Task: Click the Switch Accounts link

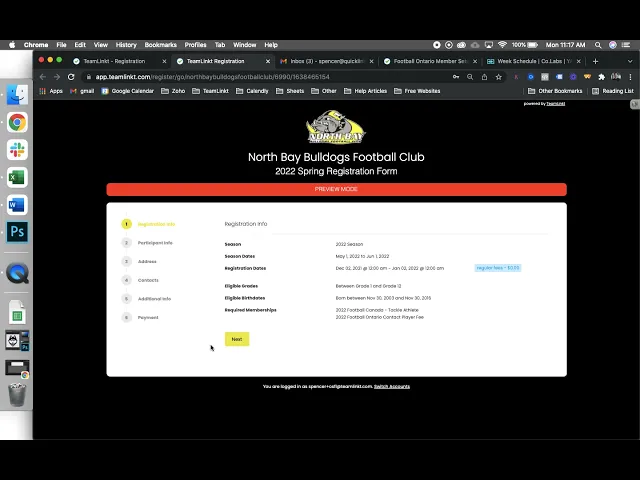Action: click(x=392, y=387)
